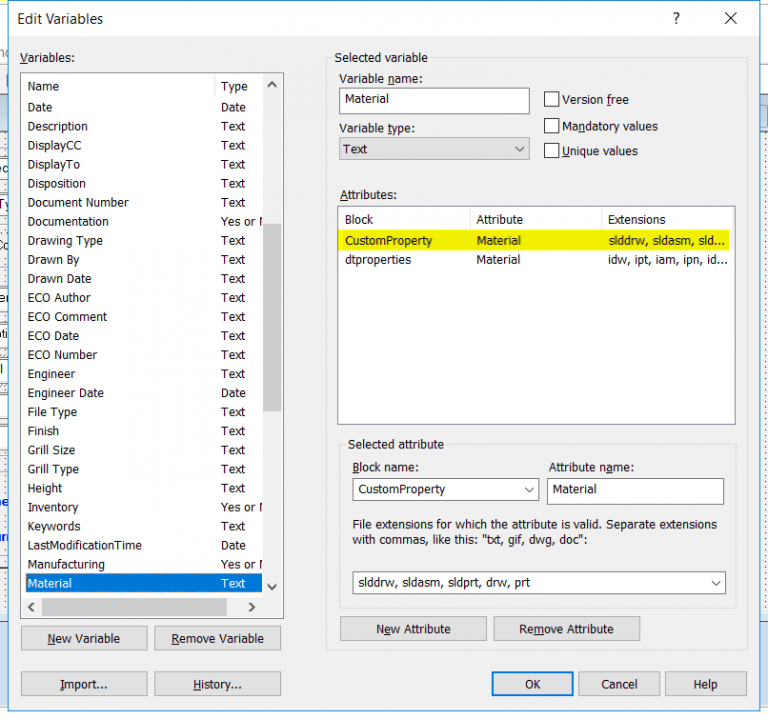Select the Drawn Date variable
Viewport: 768px width, 719px height.
[x=144, y=279]
